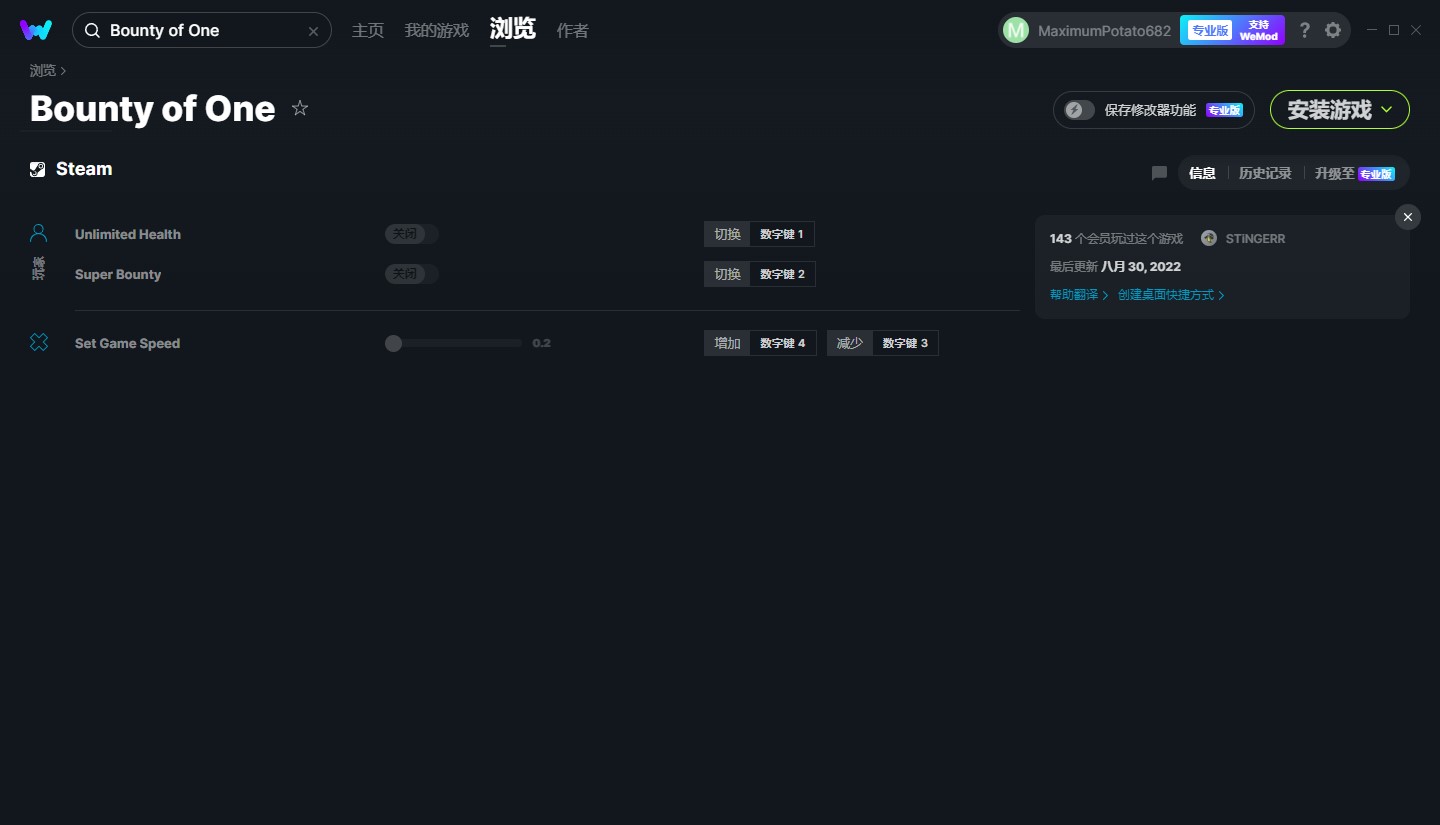The height and width of the screenshot is (825, 1440).
Task: Click the 浏览 breadcrumb link
Action: [x=43, y=70]
